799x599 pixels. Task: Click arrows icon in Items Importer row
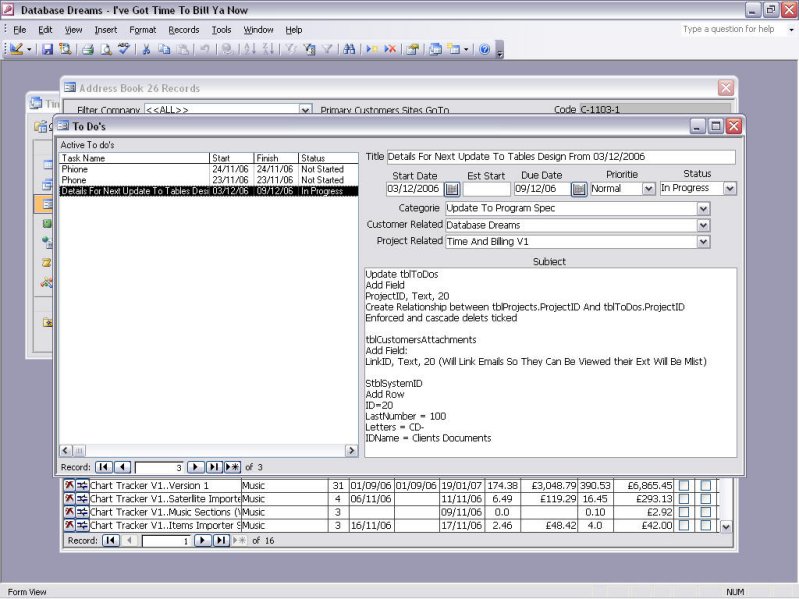[x=82, y=525]
